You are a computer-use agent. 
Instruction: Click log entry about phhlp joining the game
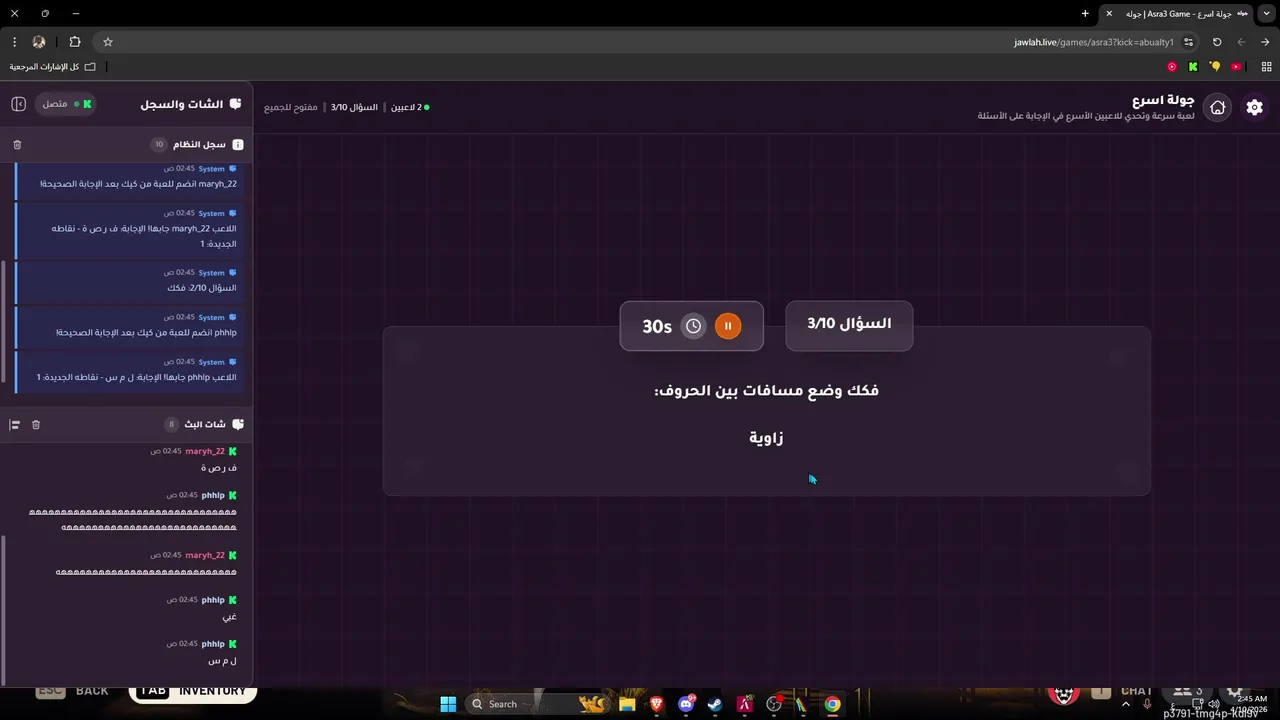(x=127, y=325)
